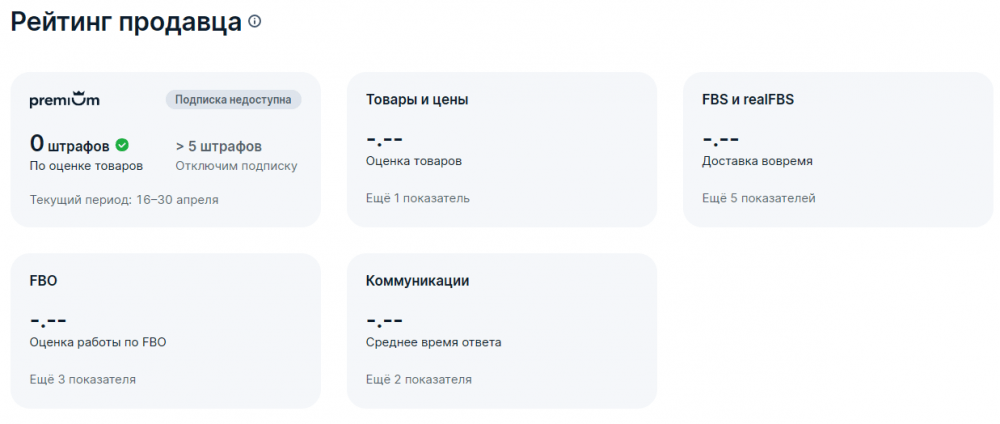Expand Ещё 1 показатель in Товары и цены
The width and height of the screenshot is (1000, 424).
(x=417, y=198)
